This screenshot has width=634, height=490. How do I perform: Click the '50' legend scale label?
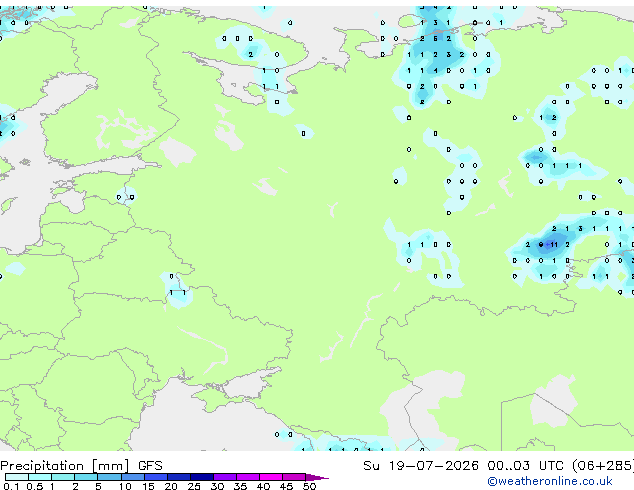pyautogui.click(x=309, y=486)
